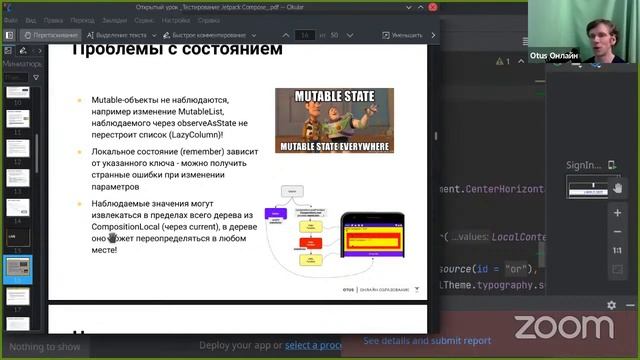The width and height of the screenshot is (640, 360).
Task: Click the Okular app icon in title bar
Action: [8, 7]
